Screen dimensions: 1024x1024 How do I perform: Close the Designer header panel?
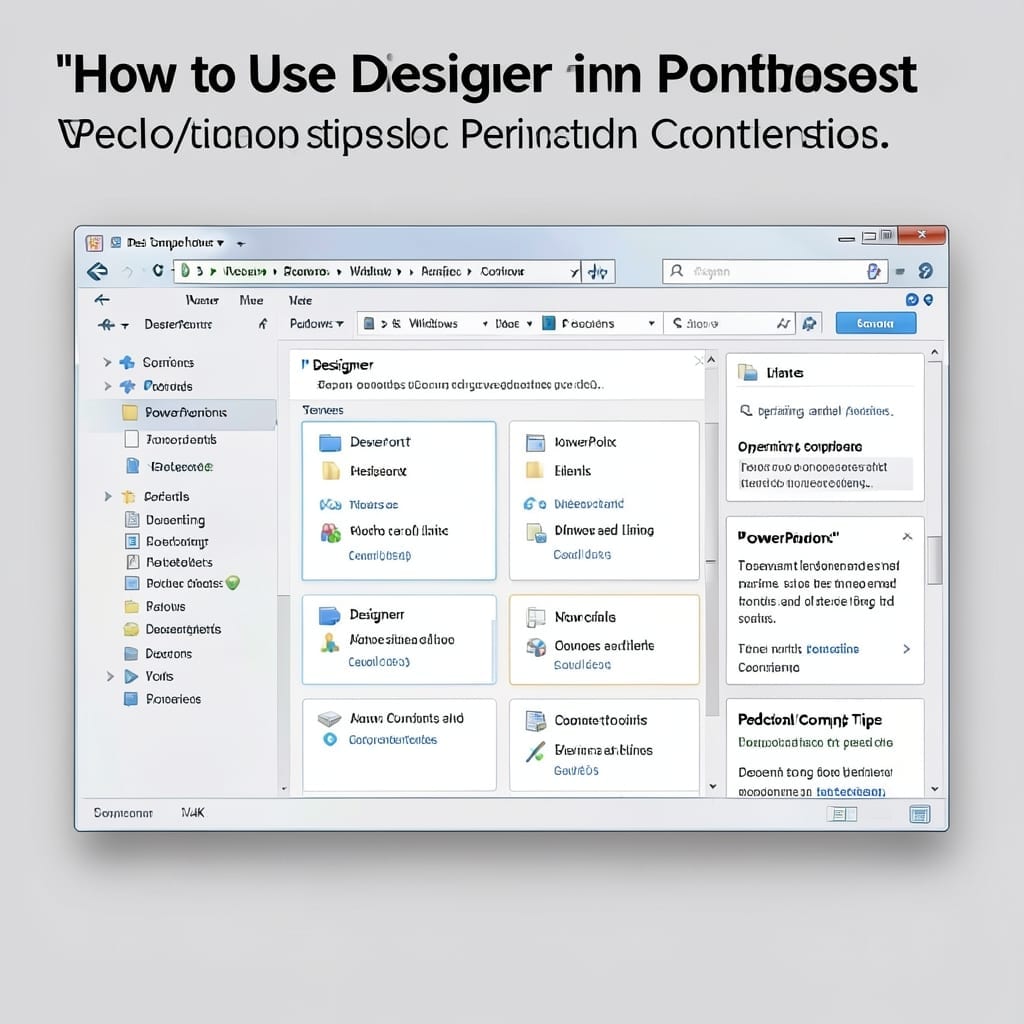click(698, 361)
